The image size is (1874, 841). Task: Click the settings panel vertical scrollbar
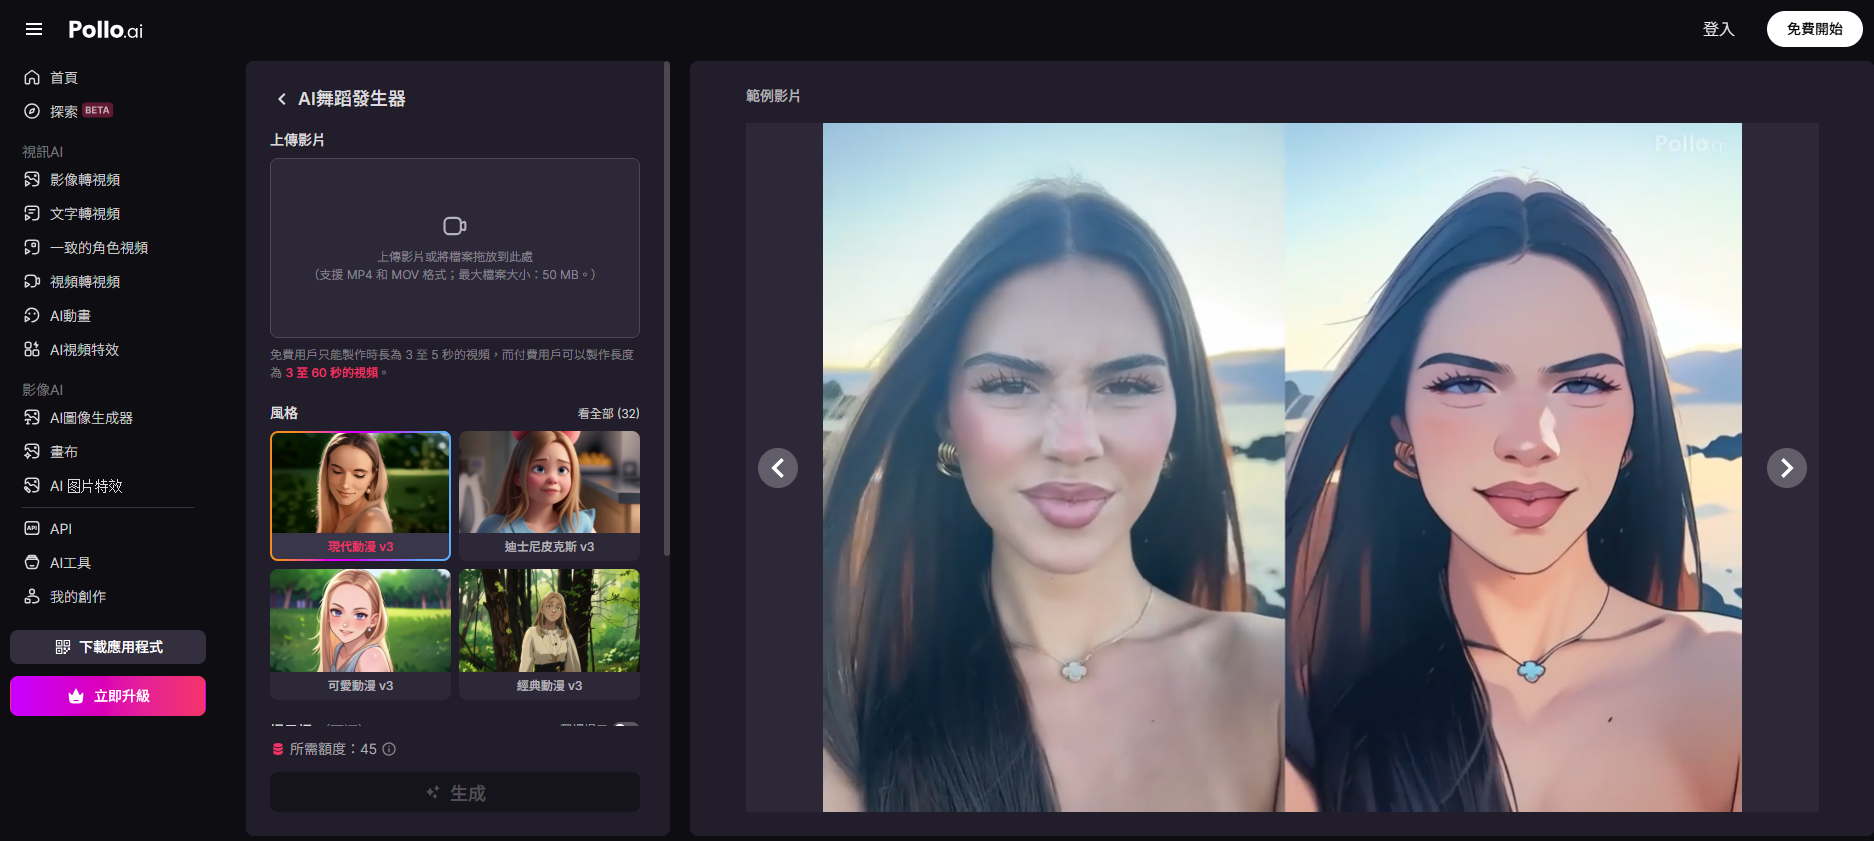(x=666, y=310)
